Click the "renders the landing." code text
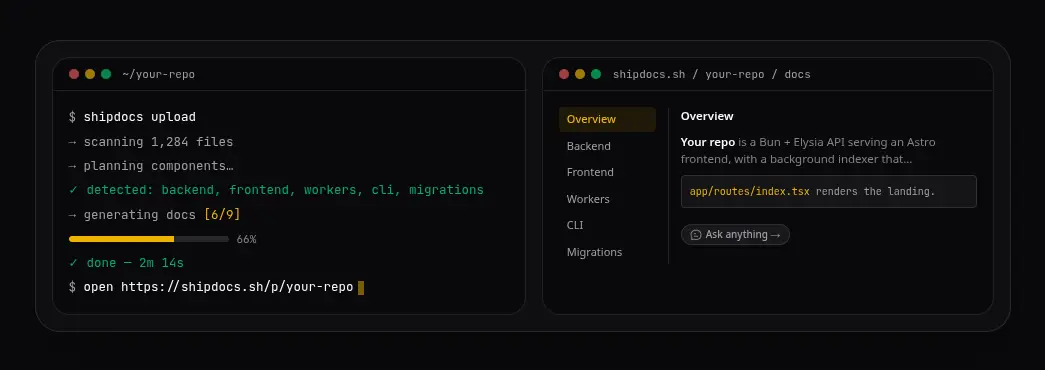The height and width of the screenshot is (370, 1045). 876,191
